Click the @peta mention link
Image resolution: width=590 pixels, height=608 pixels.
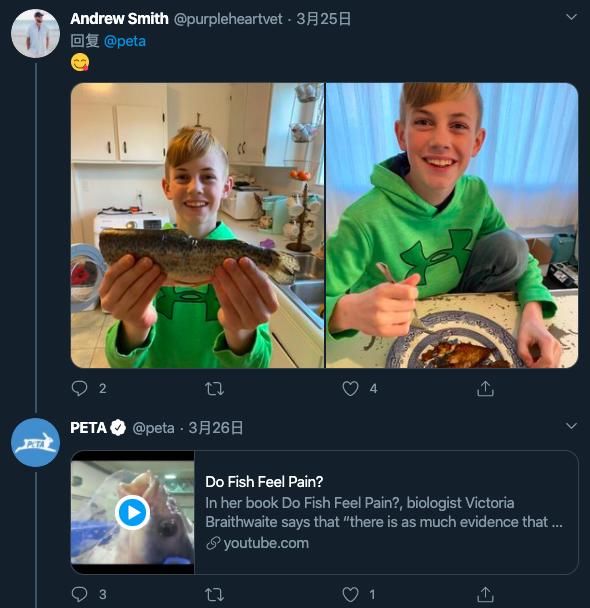[125, 41]
